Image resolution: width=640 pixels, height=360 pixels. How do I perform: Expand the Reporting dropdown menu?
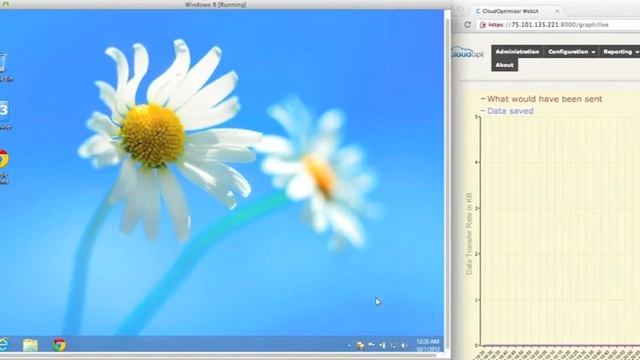coord(620,52)
